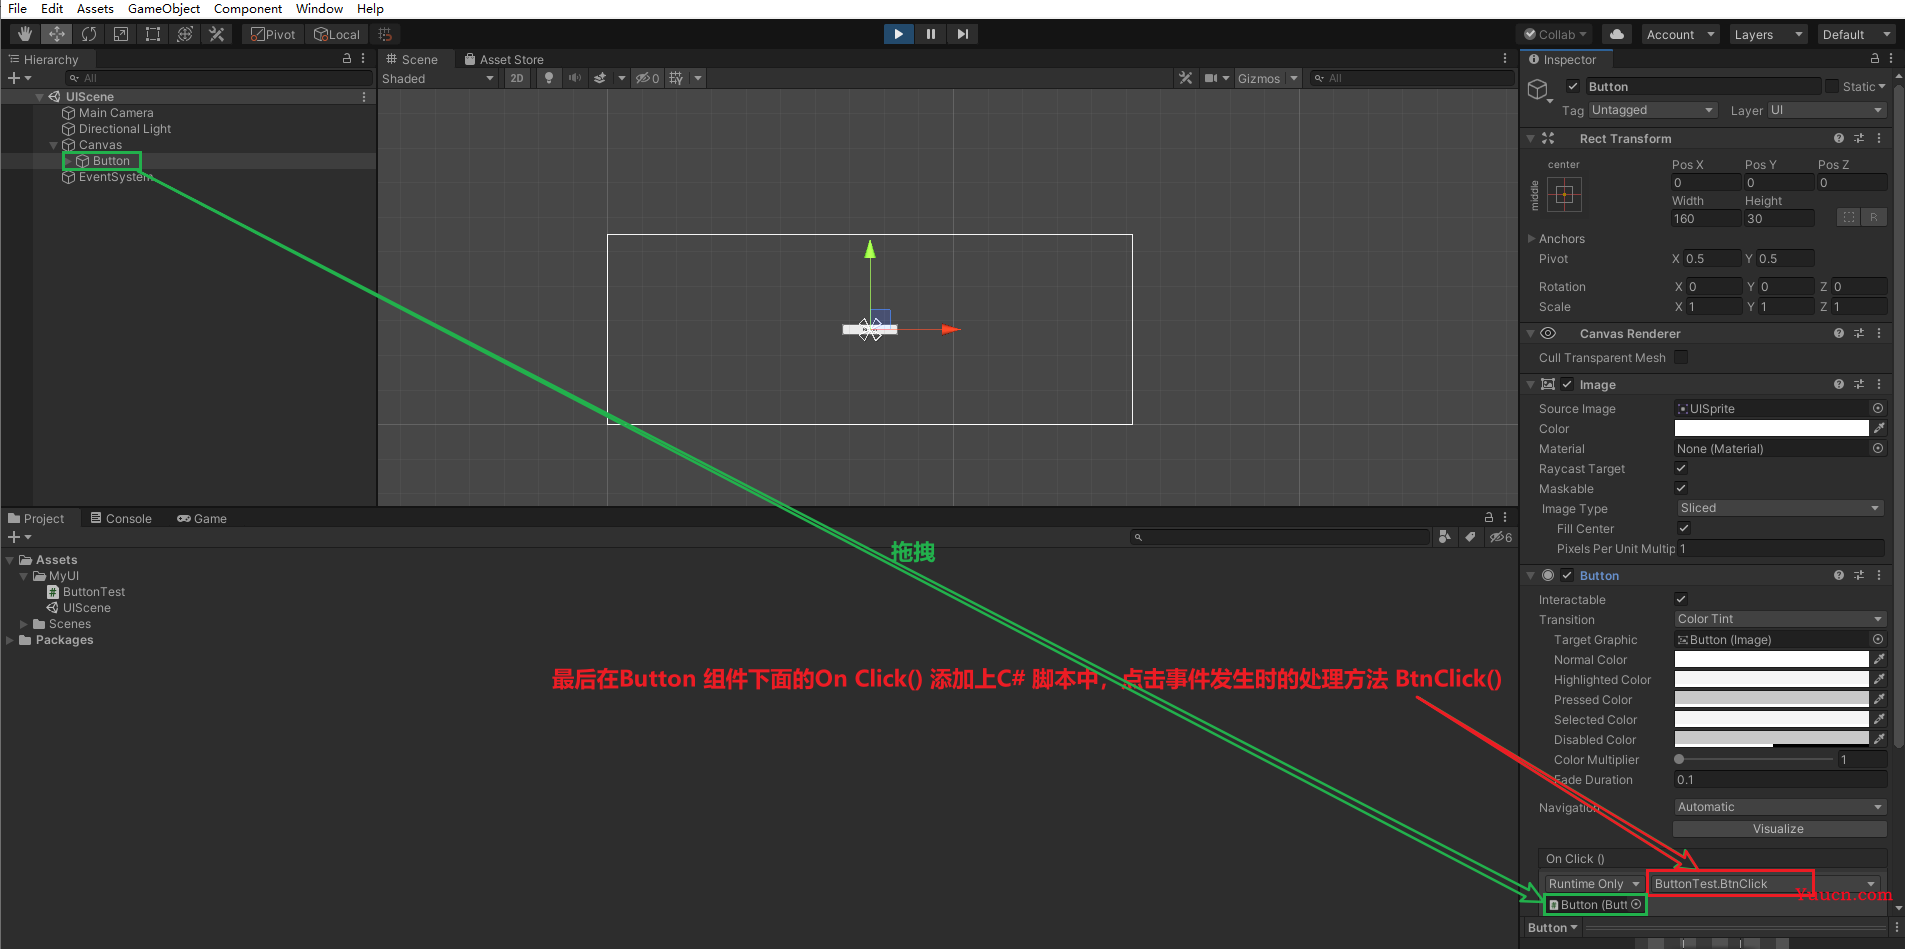Open Runtime Only dropdown
The image size is (1905, 949).
pyautogui.click(x=1594, y=884)
